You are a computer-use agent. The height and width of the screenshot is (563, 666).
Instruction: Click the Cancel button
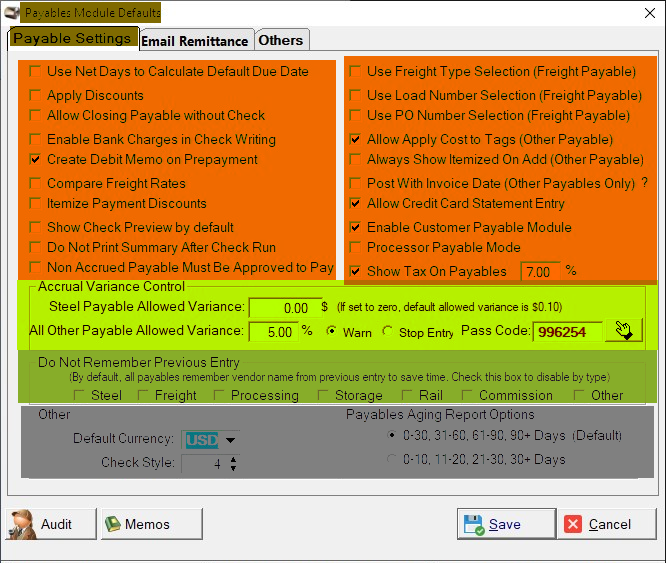coord(607,524)
